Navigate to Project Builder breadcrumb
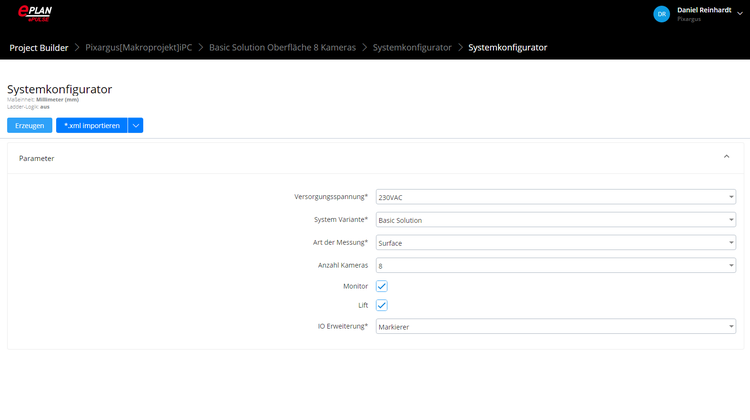This screenshot has height=420, width=750. tap(38, 47)
